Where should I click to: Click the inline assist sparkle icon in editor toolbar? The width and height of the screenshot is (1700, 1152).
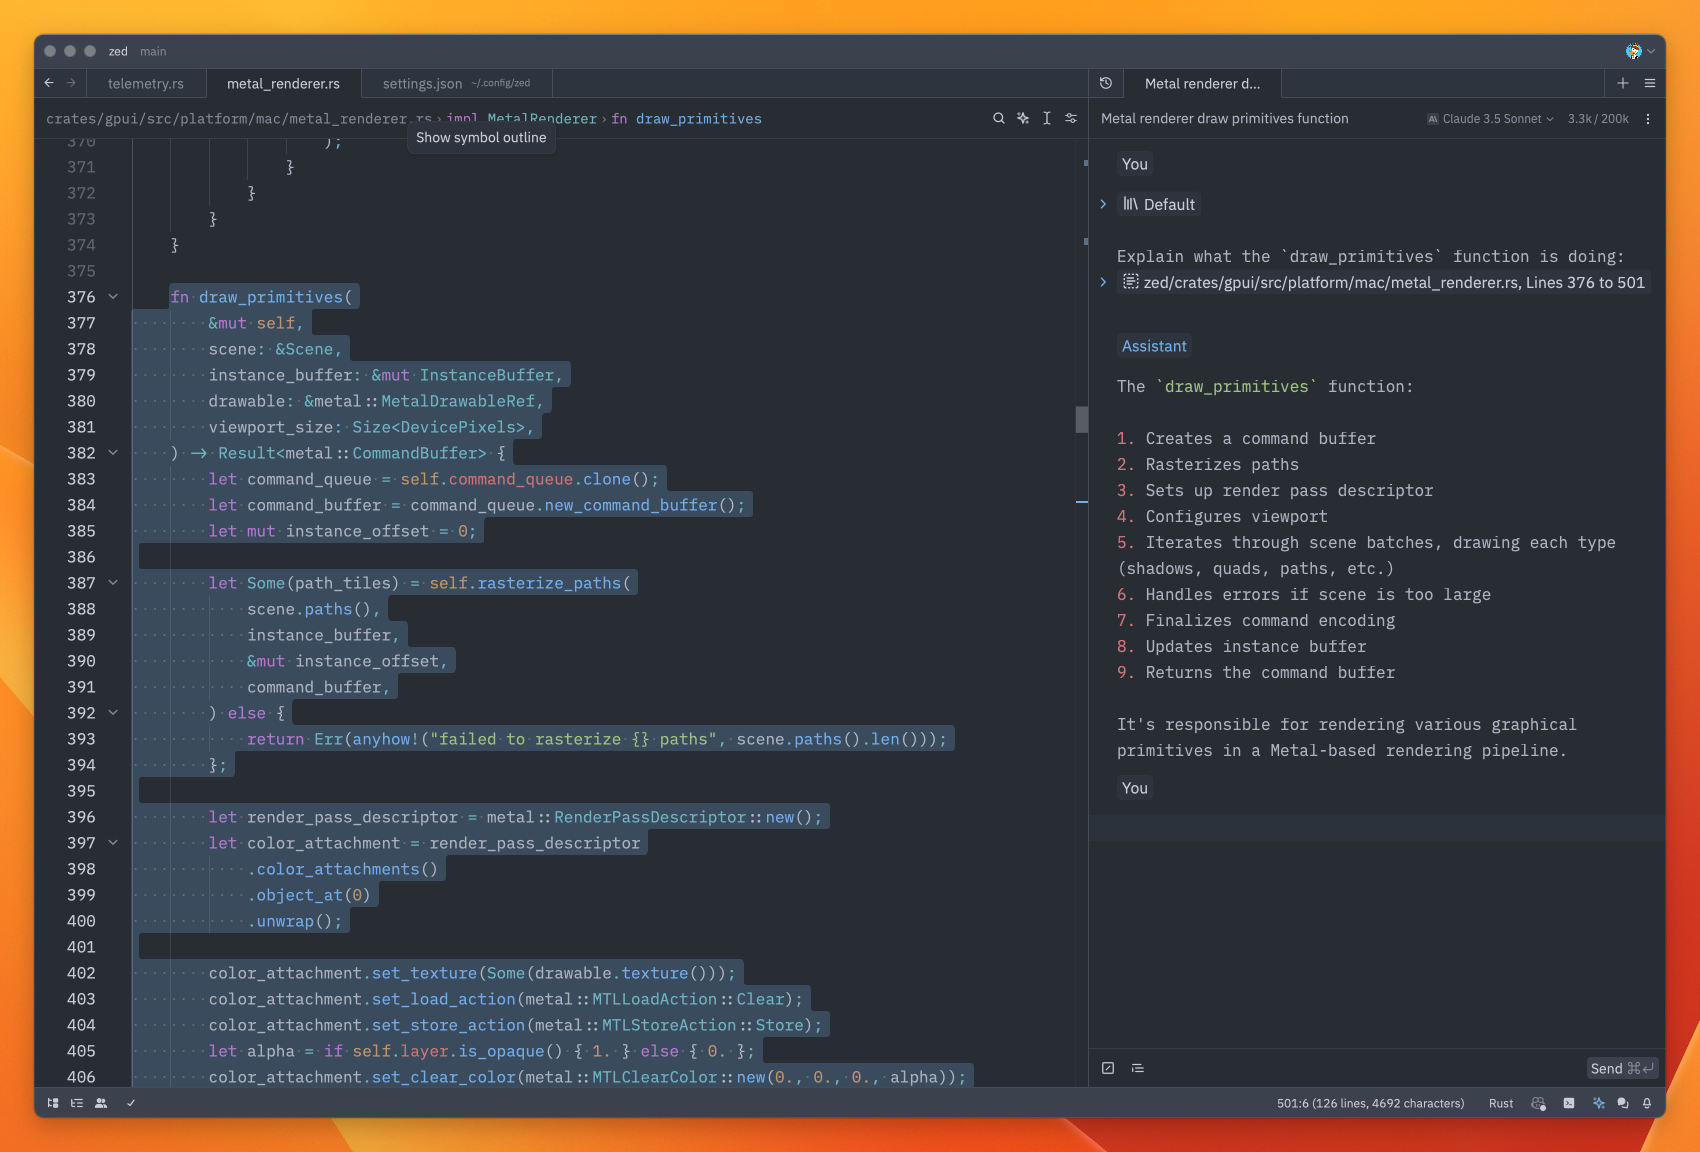click(x=1023, y=118)
